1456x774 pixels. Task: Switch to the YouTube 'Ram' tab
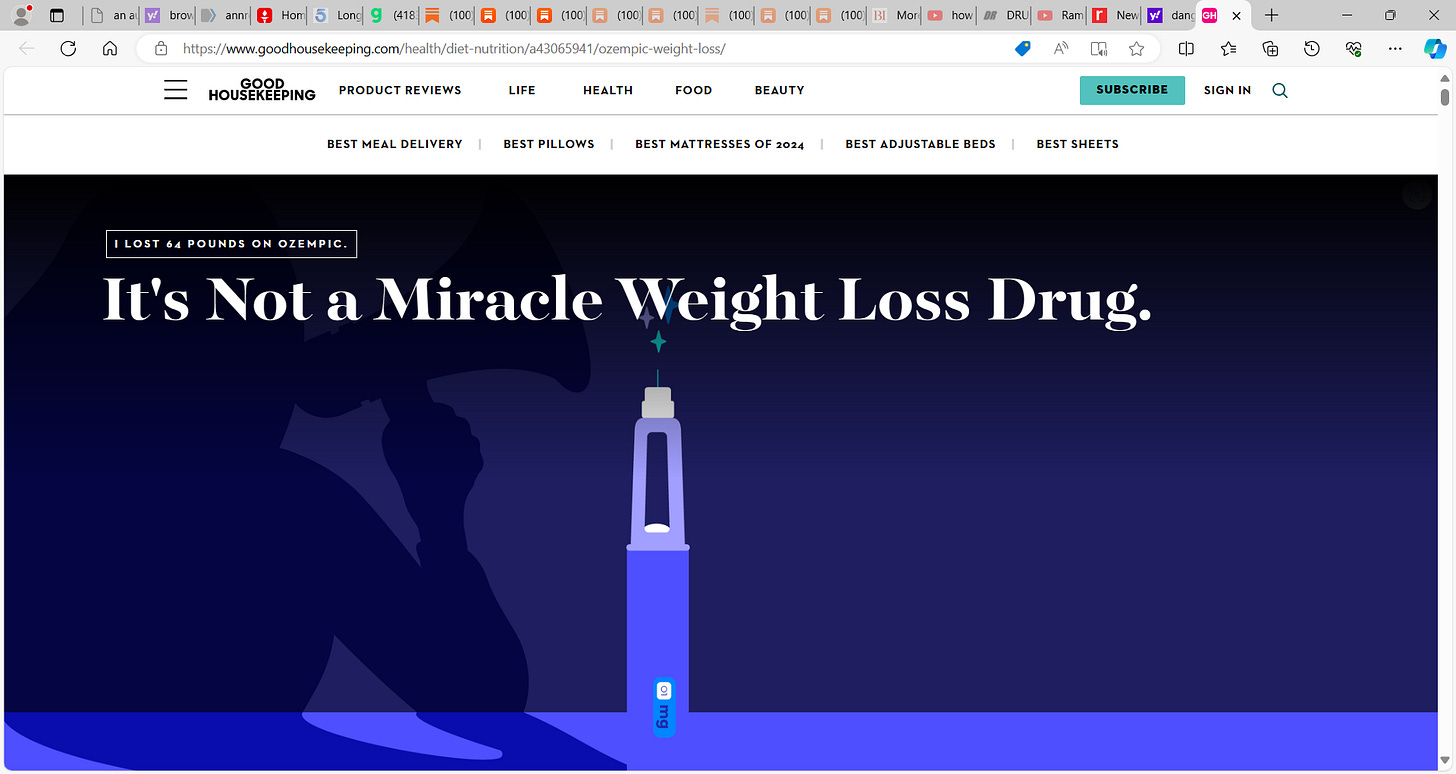tap(1059, 16)
